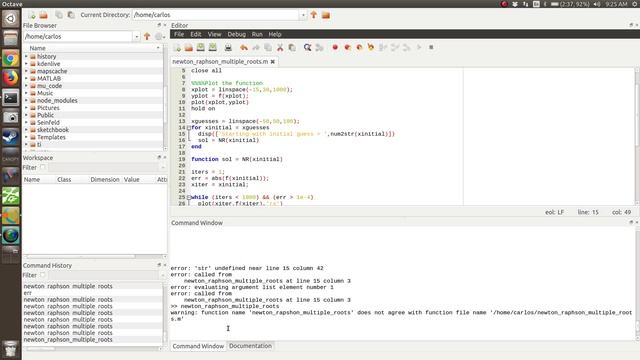Image resolution: width=640 pixels, height=360 pixels.
Task: Browse directories folder icon in main toolbar
Action: 326,15
